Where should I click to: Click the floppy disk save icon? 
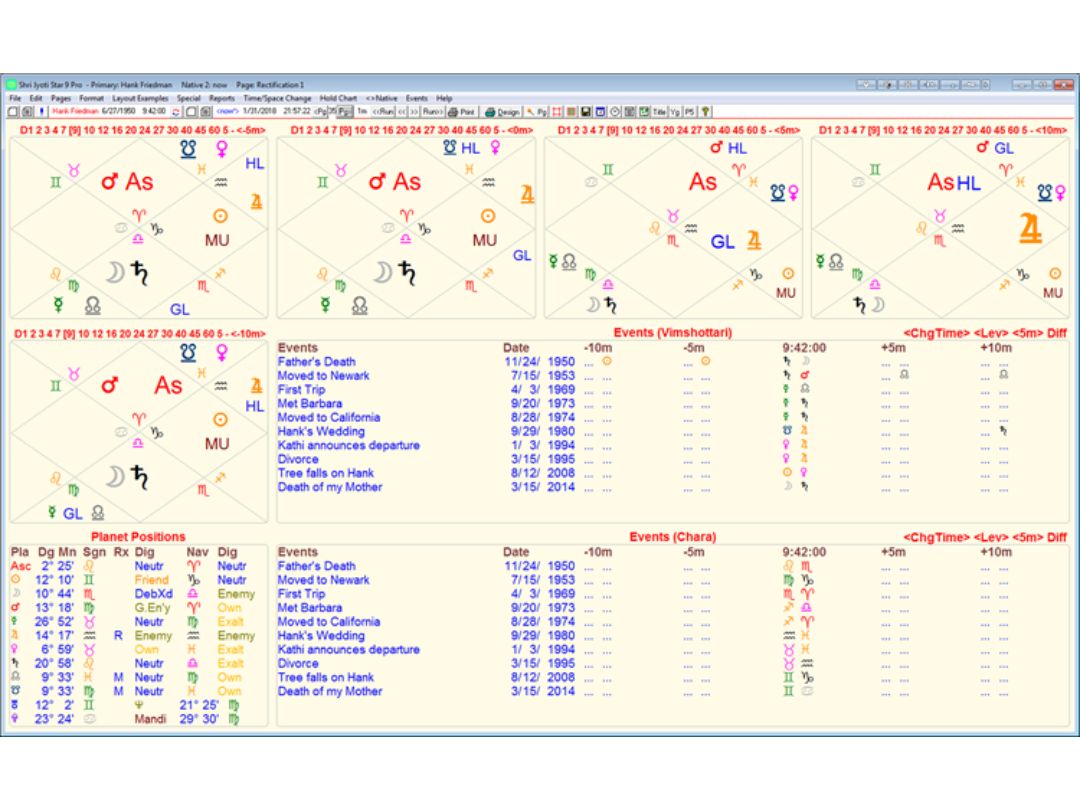(x=586, y=111)
